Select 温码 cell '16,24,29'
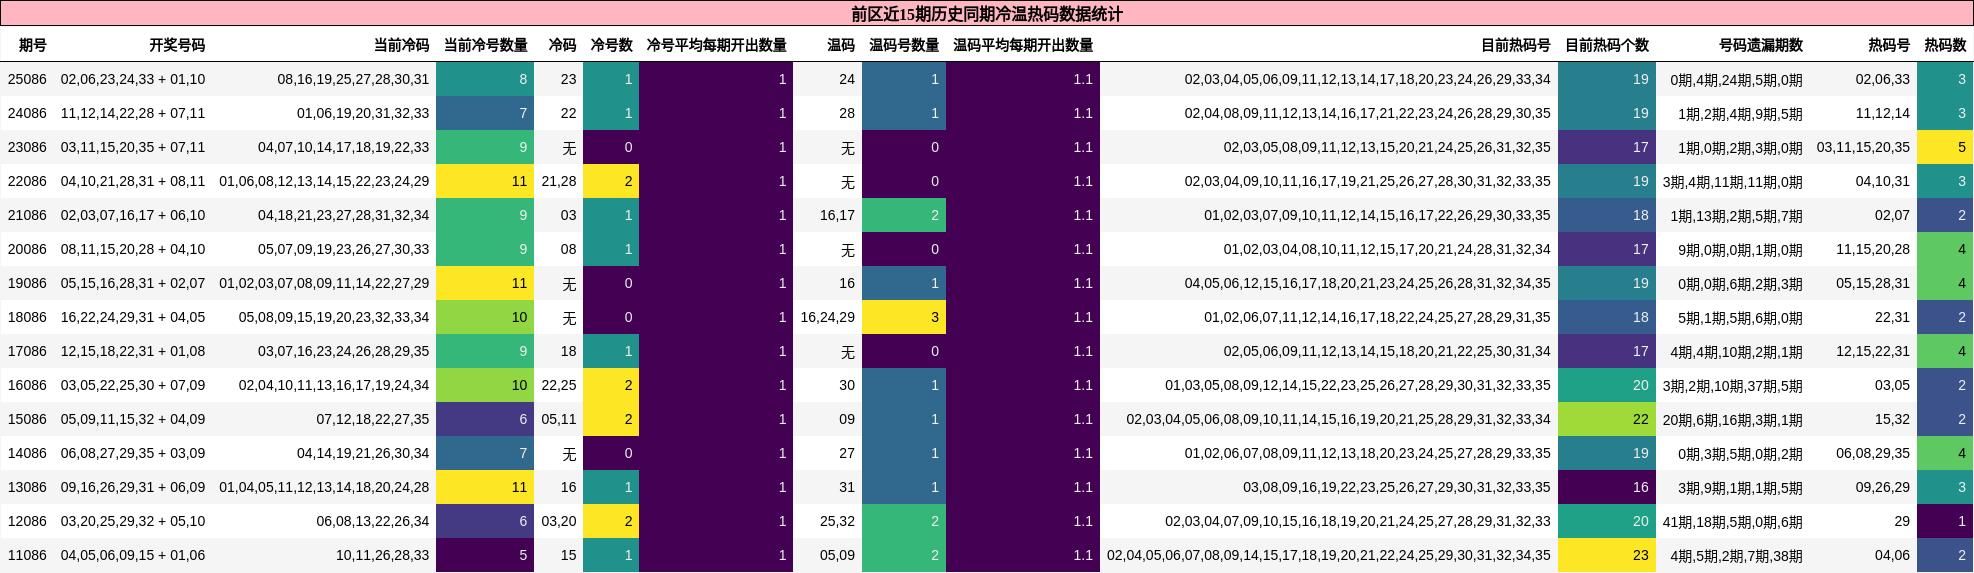The image size is (1974, 573). (828, 317)
